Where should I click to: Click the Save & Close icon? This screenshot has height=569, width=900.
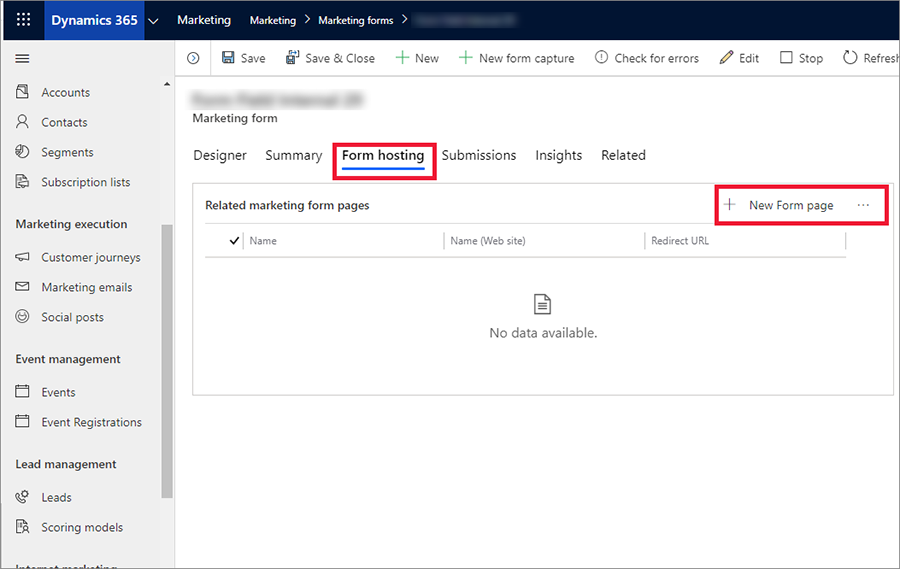pyautogui.click(x=292, y=57)
